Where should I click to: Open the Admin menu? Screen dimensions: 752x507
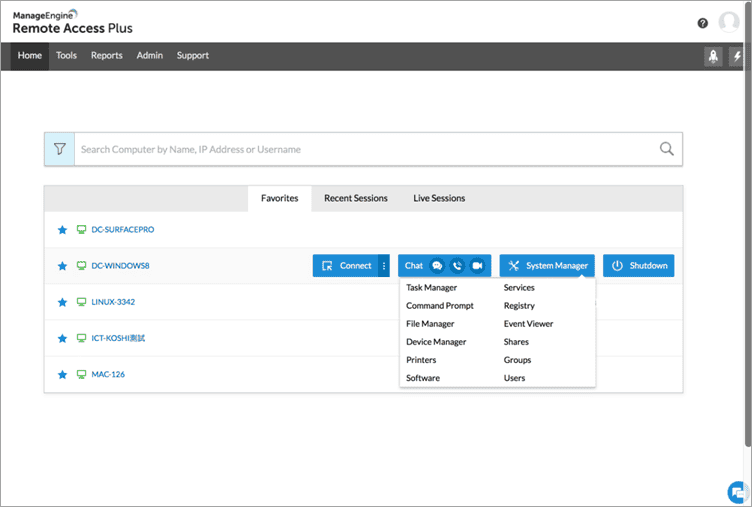(x=150, y=56)
